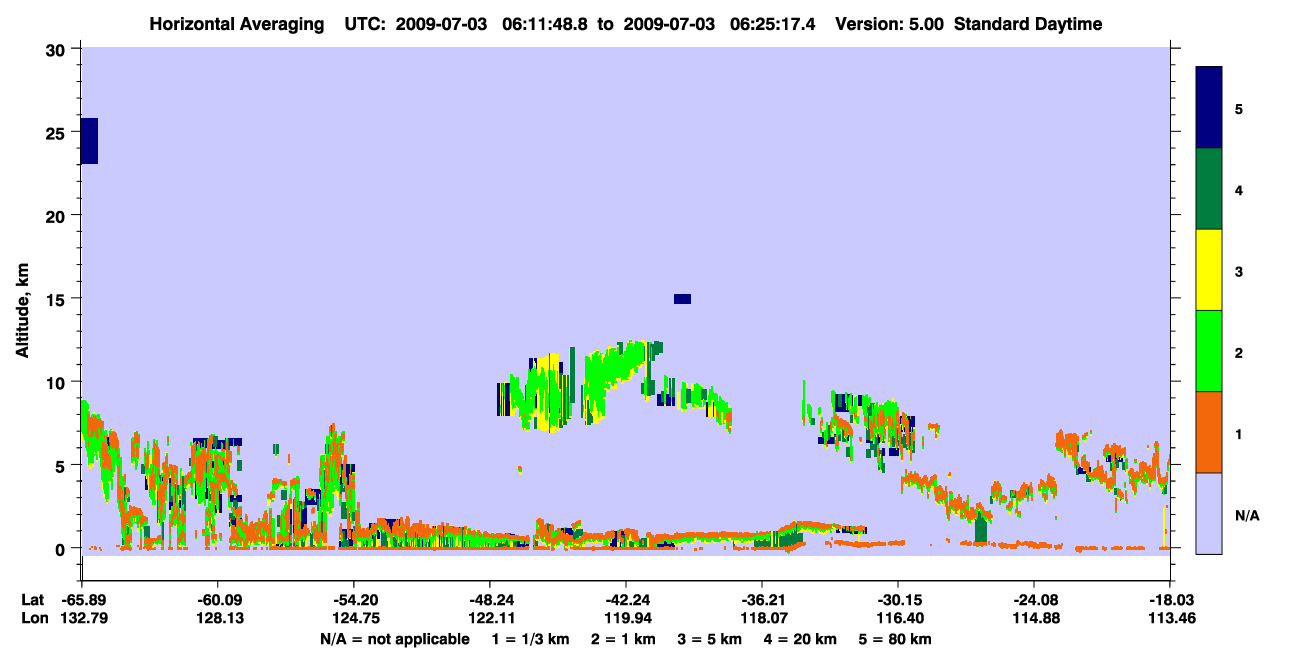Click the longitude tick label 118.07
The width and height of the screenshot is (1300, 667).
(x=762, y=619)
